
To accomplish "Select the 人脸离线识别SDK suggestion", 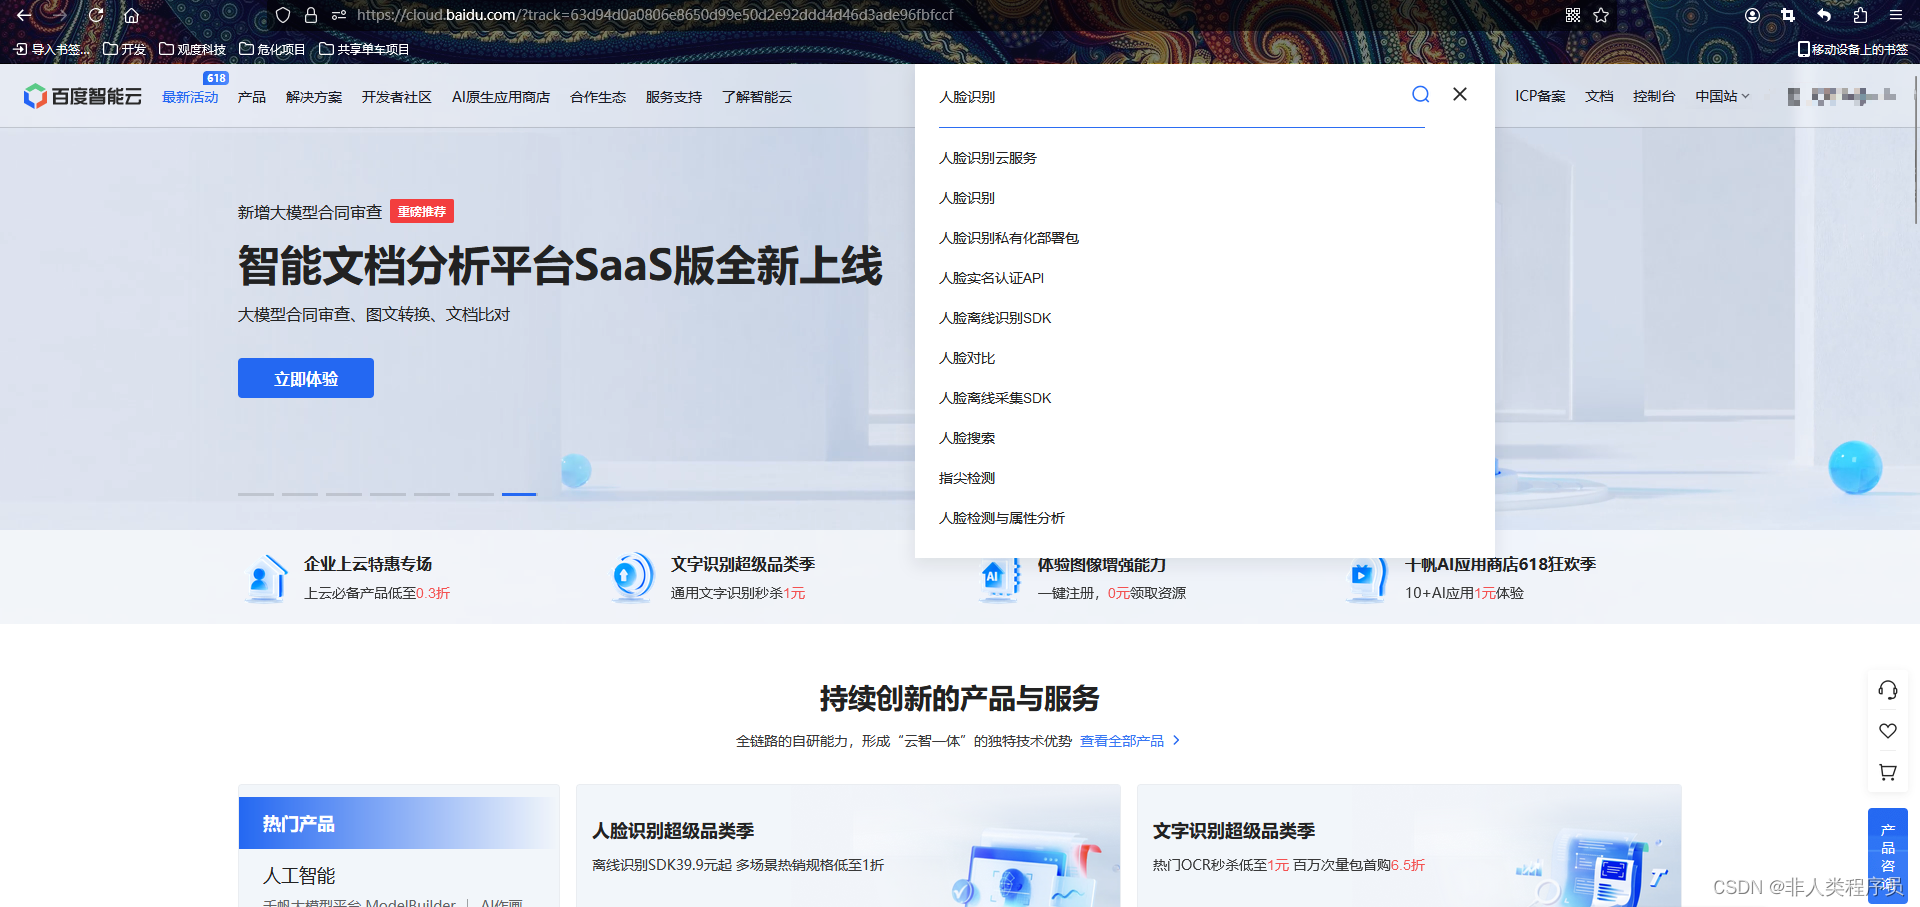I will (x=995, y=318).
